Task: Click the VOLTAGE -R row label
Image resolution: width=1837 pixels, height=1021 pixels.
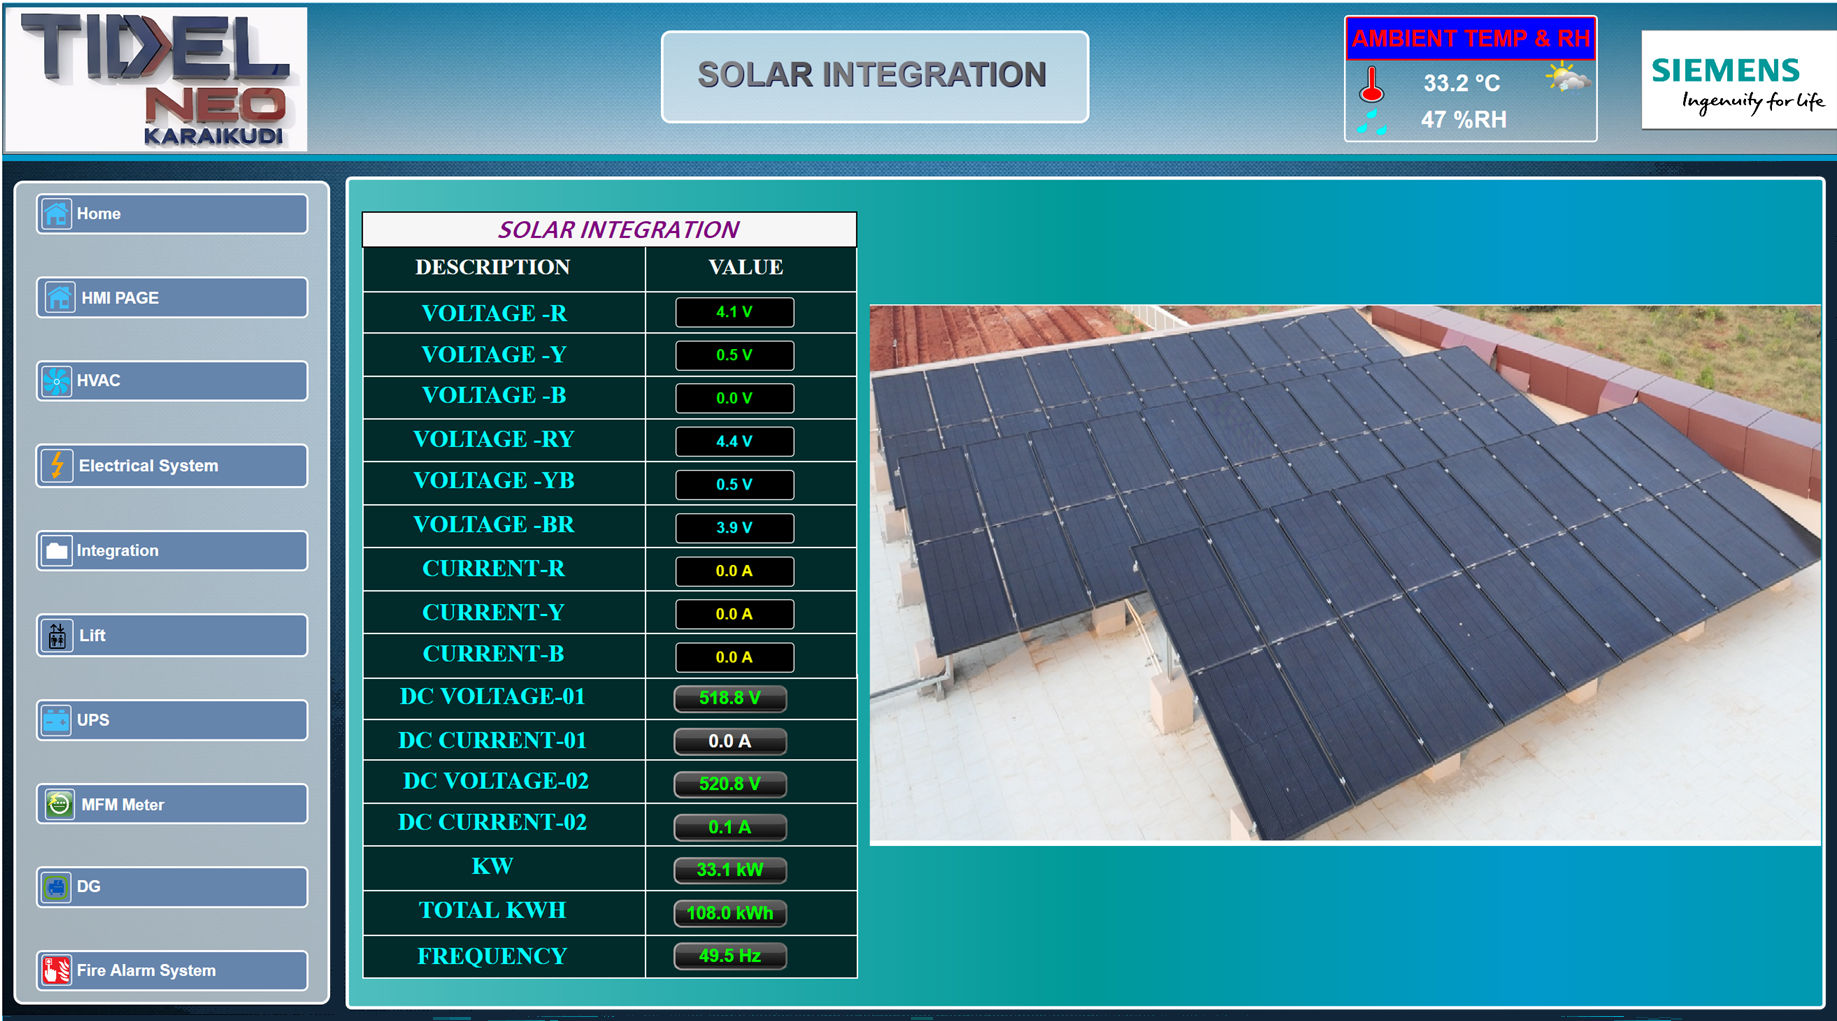Action: coord(494,313)
